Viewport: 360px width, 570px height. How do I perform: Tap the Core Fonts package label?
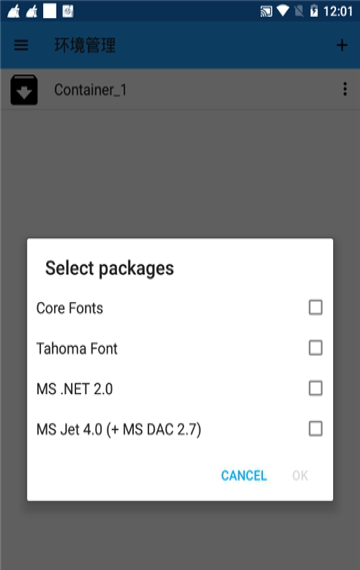pyautogui.click(x=70, y=308)
